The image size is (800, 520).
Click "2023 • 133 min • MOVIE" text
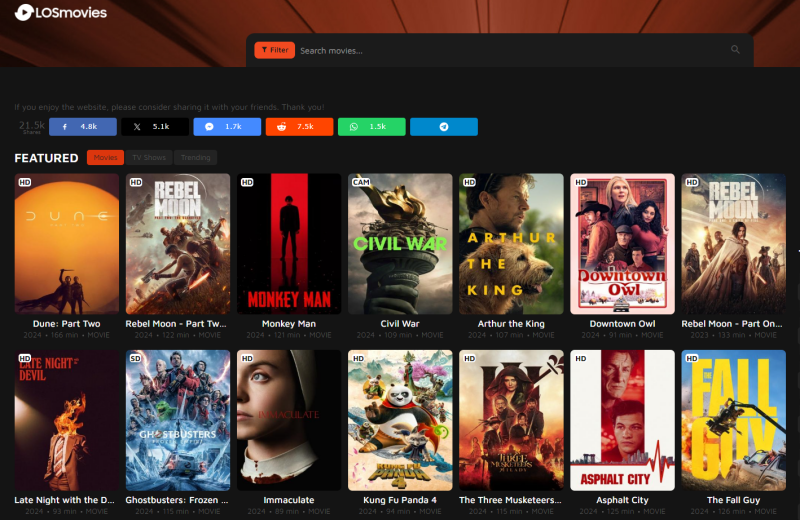click(734, 335)
